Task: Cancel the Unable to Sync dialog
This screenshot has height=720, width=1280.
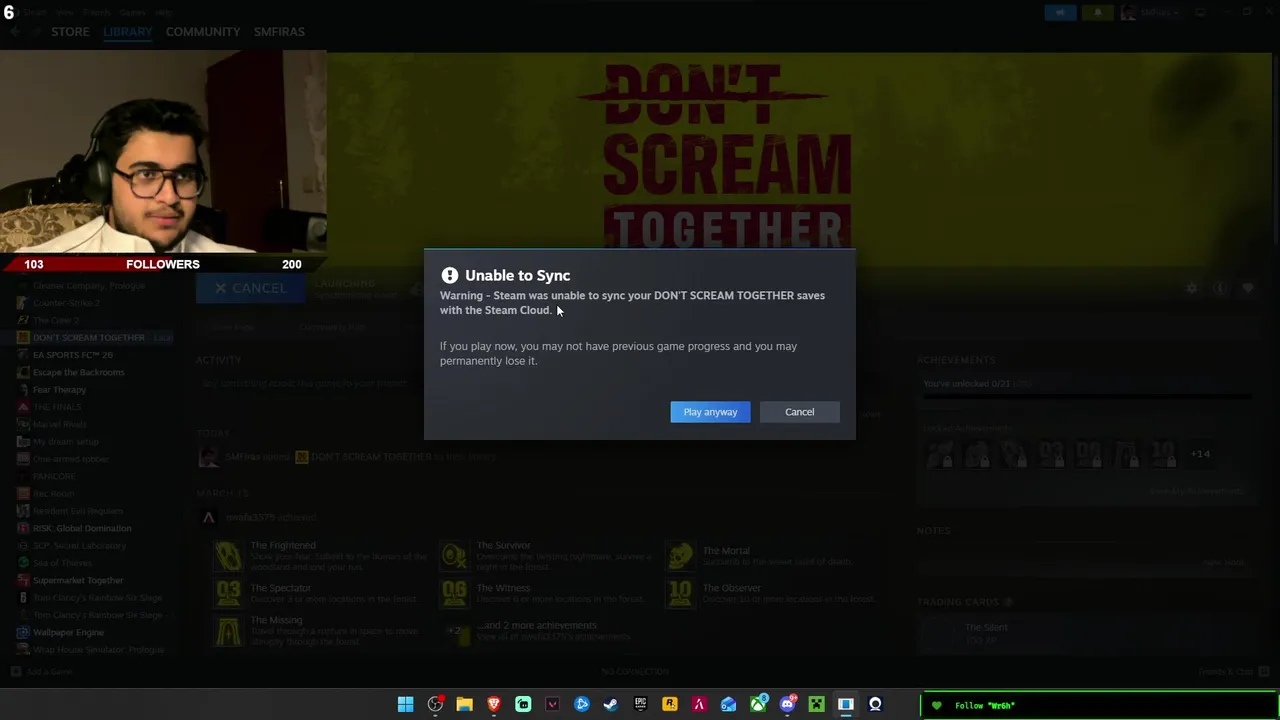Action: (799, 412)
